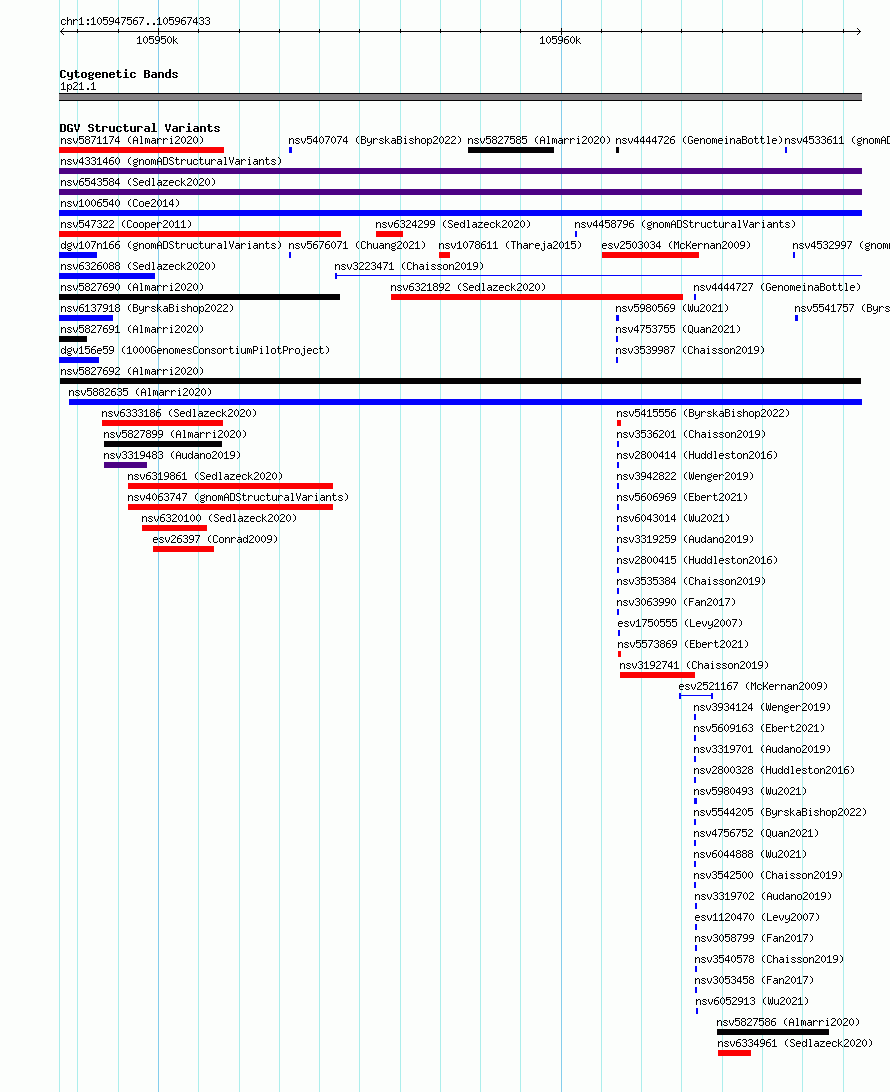Click nsv4753755 (Quan2021) label

678,329
